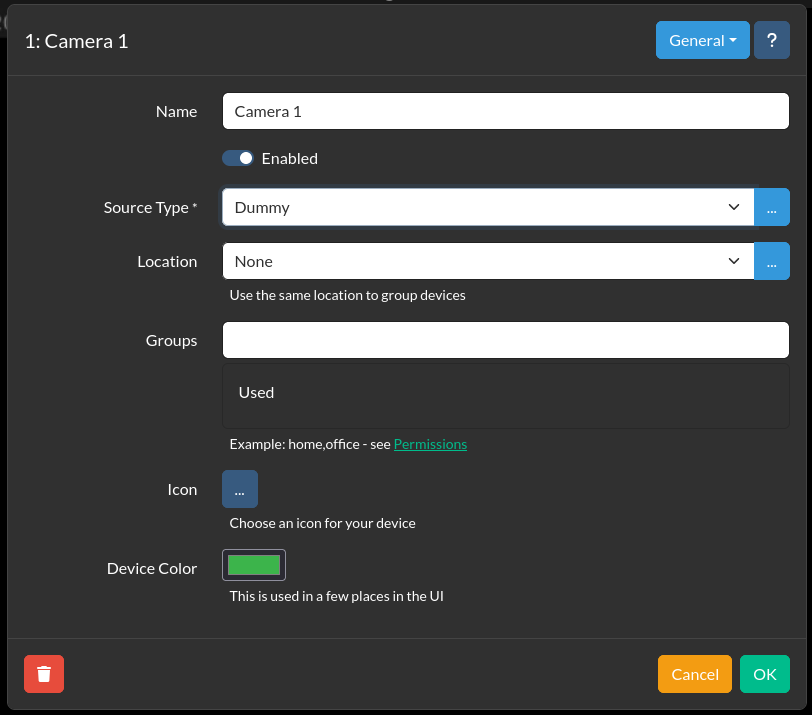The height and width of the screenshot is (715, 812).
Task: Click 'This is used in a few places in the UI'
Action: 337,596
